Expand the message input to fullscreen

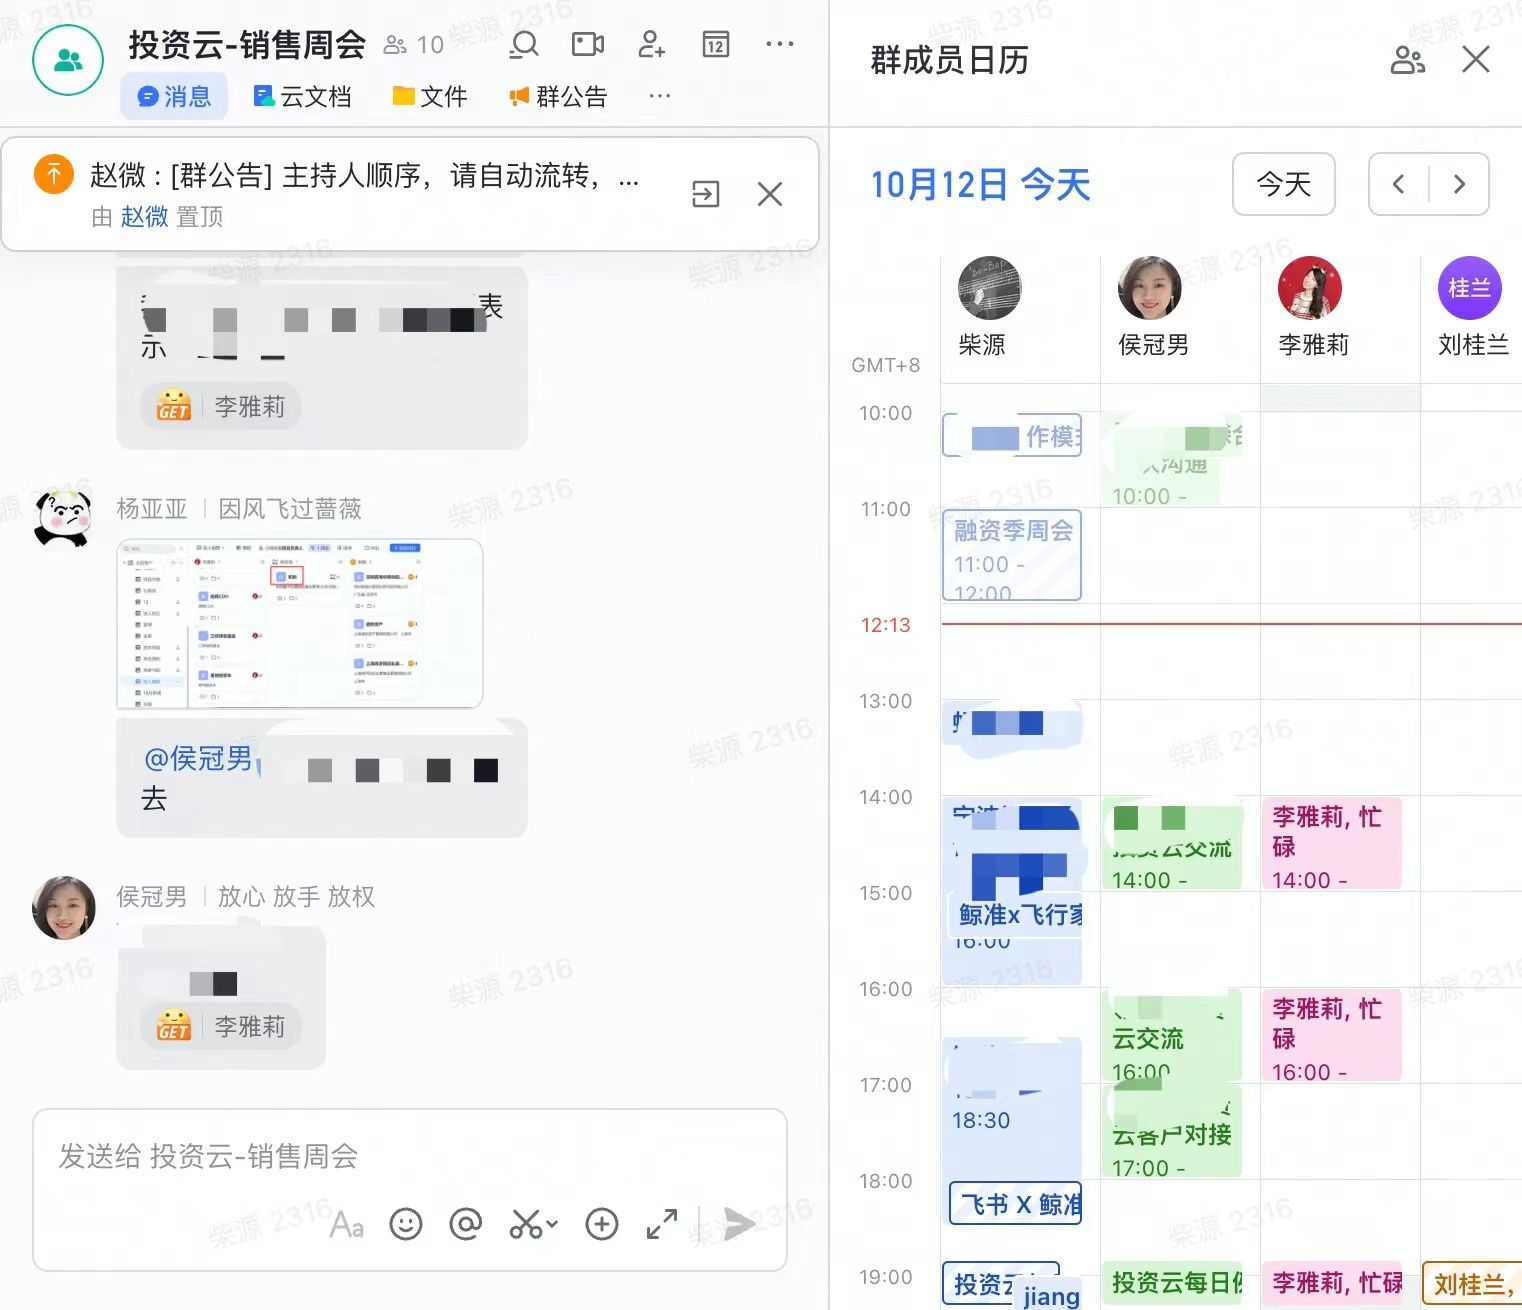[x=661, y=1224]
